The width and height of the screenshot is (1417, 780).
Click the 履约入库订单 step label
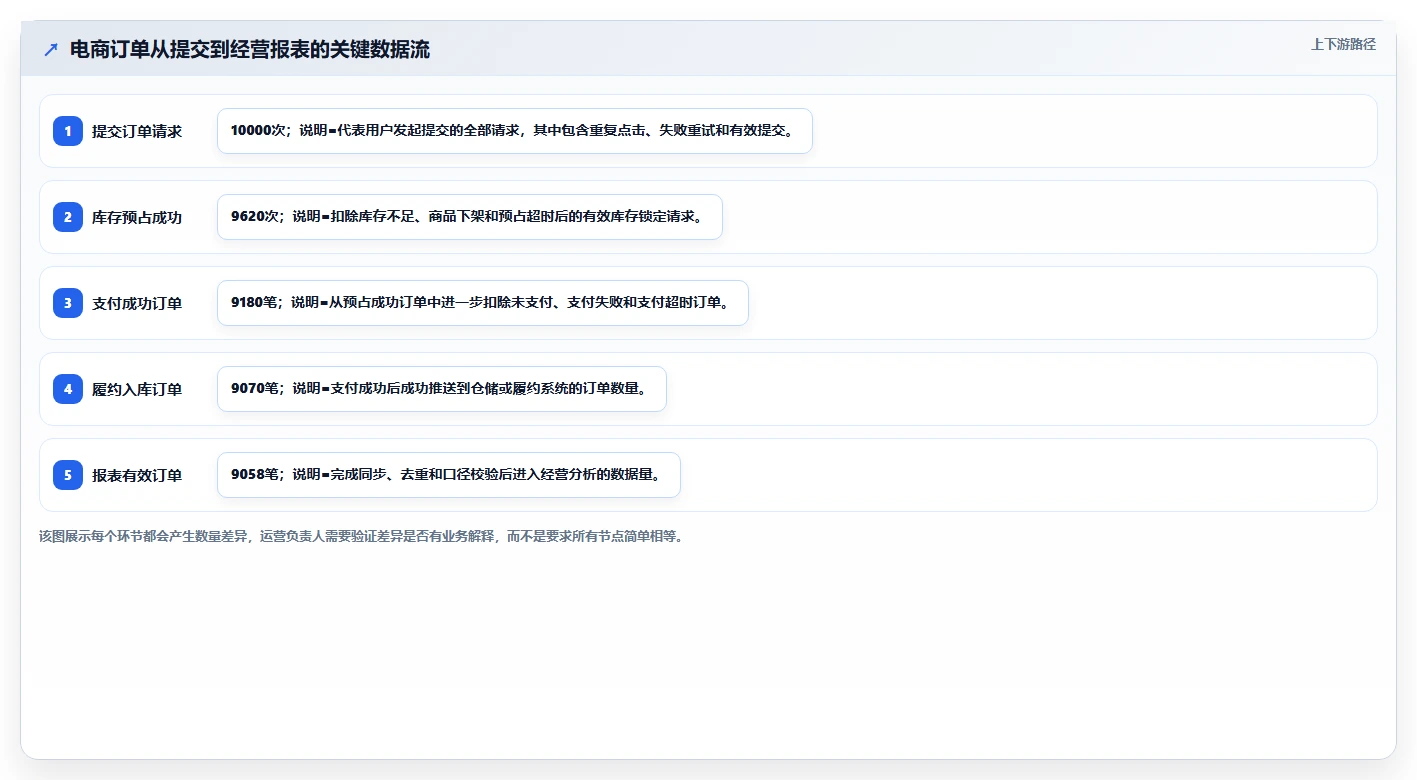[137, 389]
